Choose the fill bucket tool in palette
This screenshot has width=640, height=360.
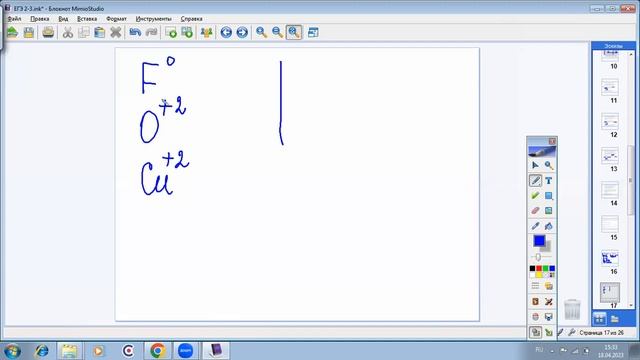pos(549,226)
